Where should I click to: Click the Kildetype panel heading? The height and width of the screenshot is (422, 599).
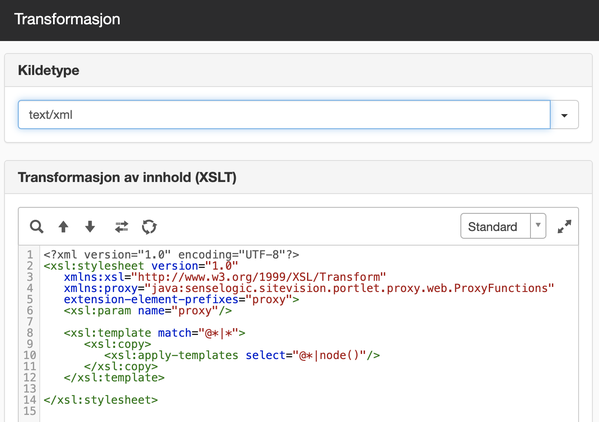pyautogui.click(x=49, y=70)
